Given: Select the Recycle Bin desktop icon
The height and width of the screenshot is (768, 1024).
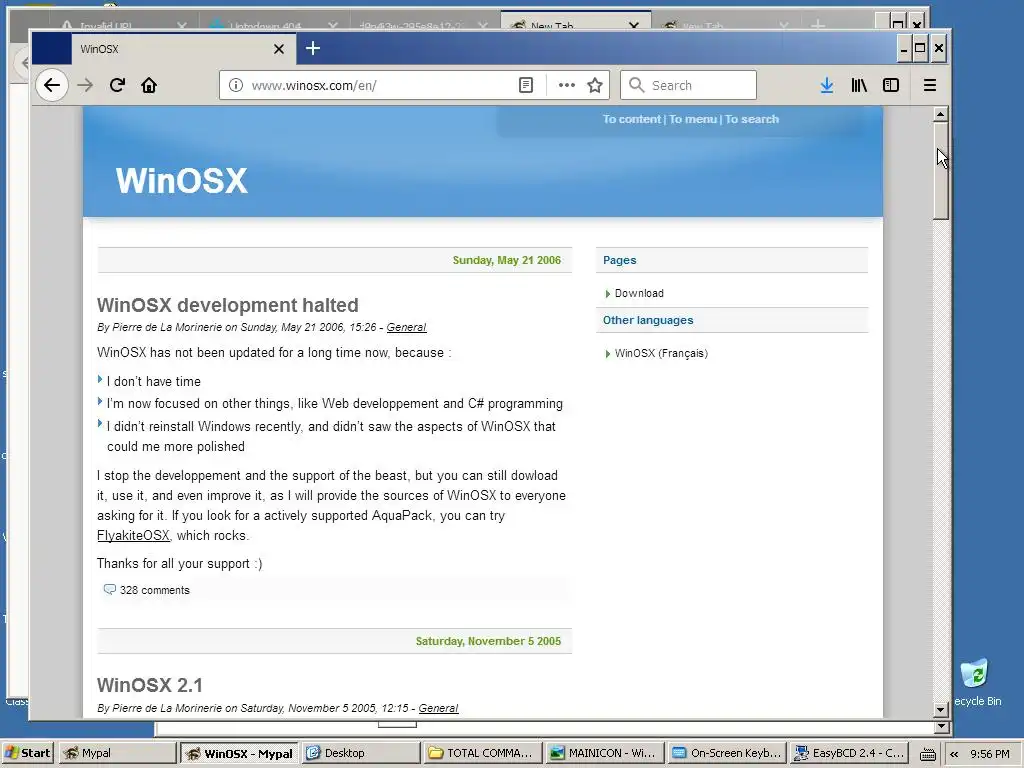Looking at the screenshot, I should click(976, 682).
